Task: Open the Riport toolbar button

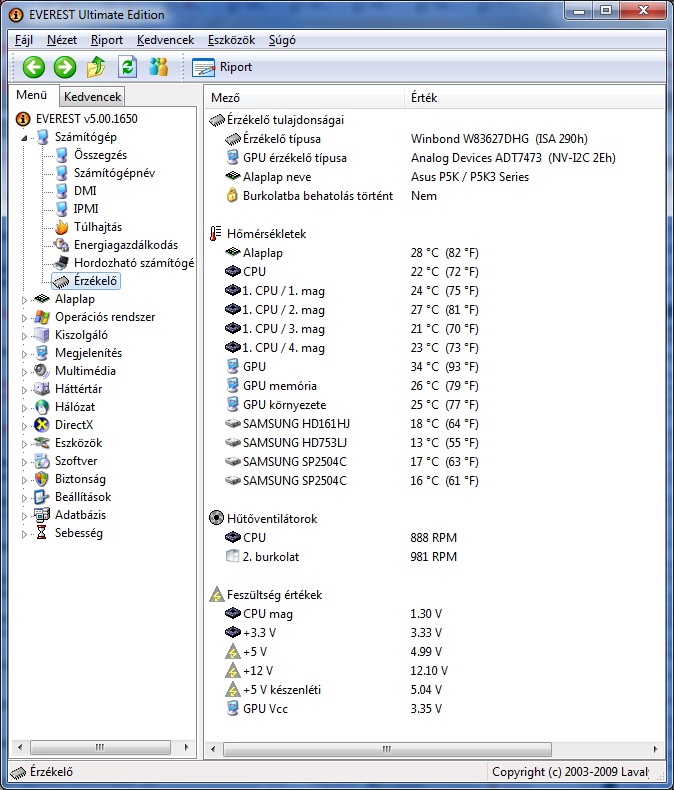Action: (x=222, y=67)
